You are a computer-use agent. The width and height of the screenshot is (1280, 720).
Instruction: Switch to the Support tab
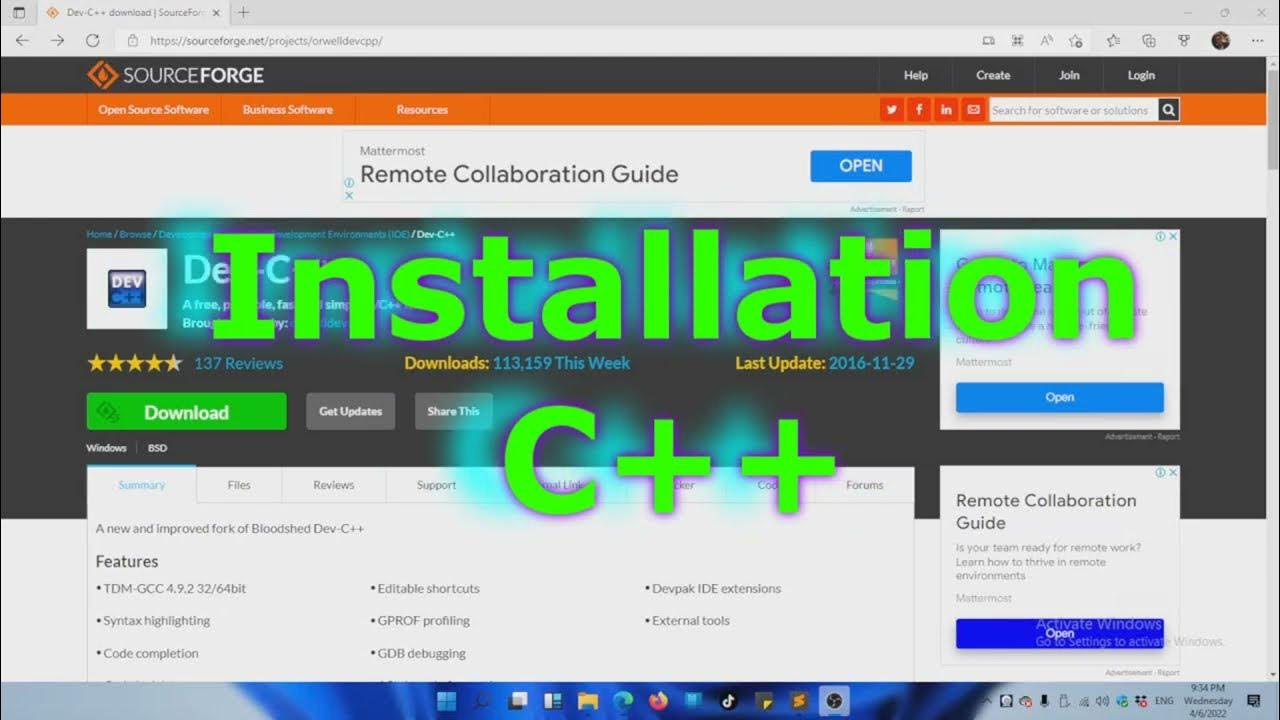pyautogui.click(x=436, y=485)
